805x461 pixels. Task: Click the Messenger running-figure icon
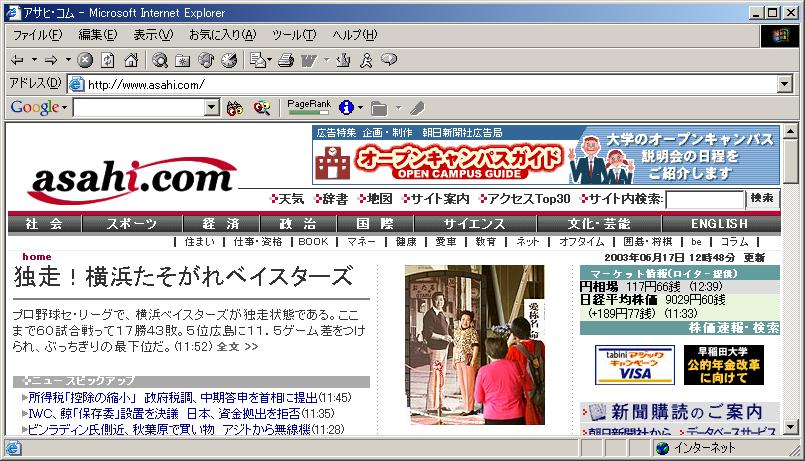pyautogui.click(x=366, y=61)
